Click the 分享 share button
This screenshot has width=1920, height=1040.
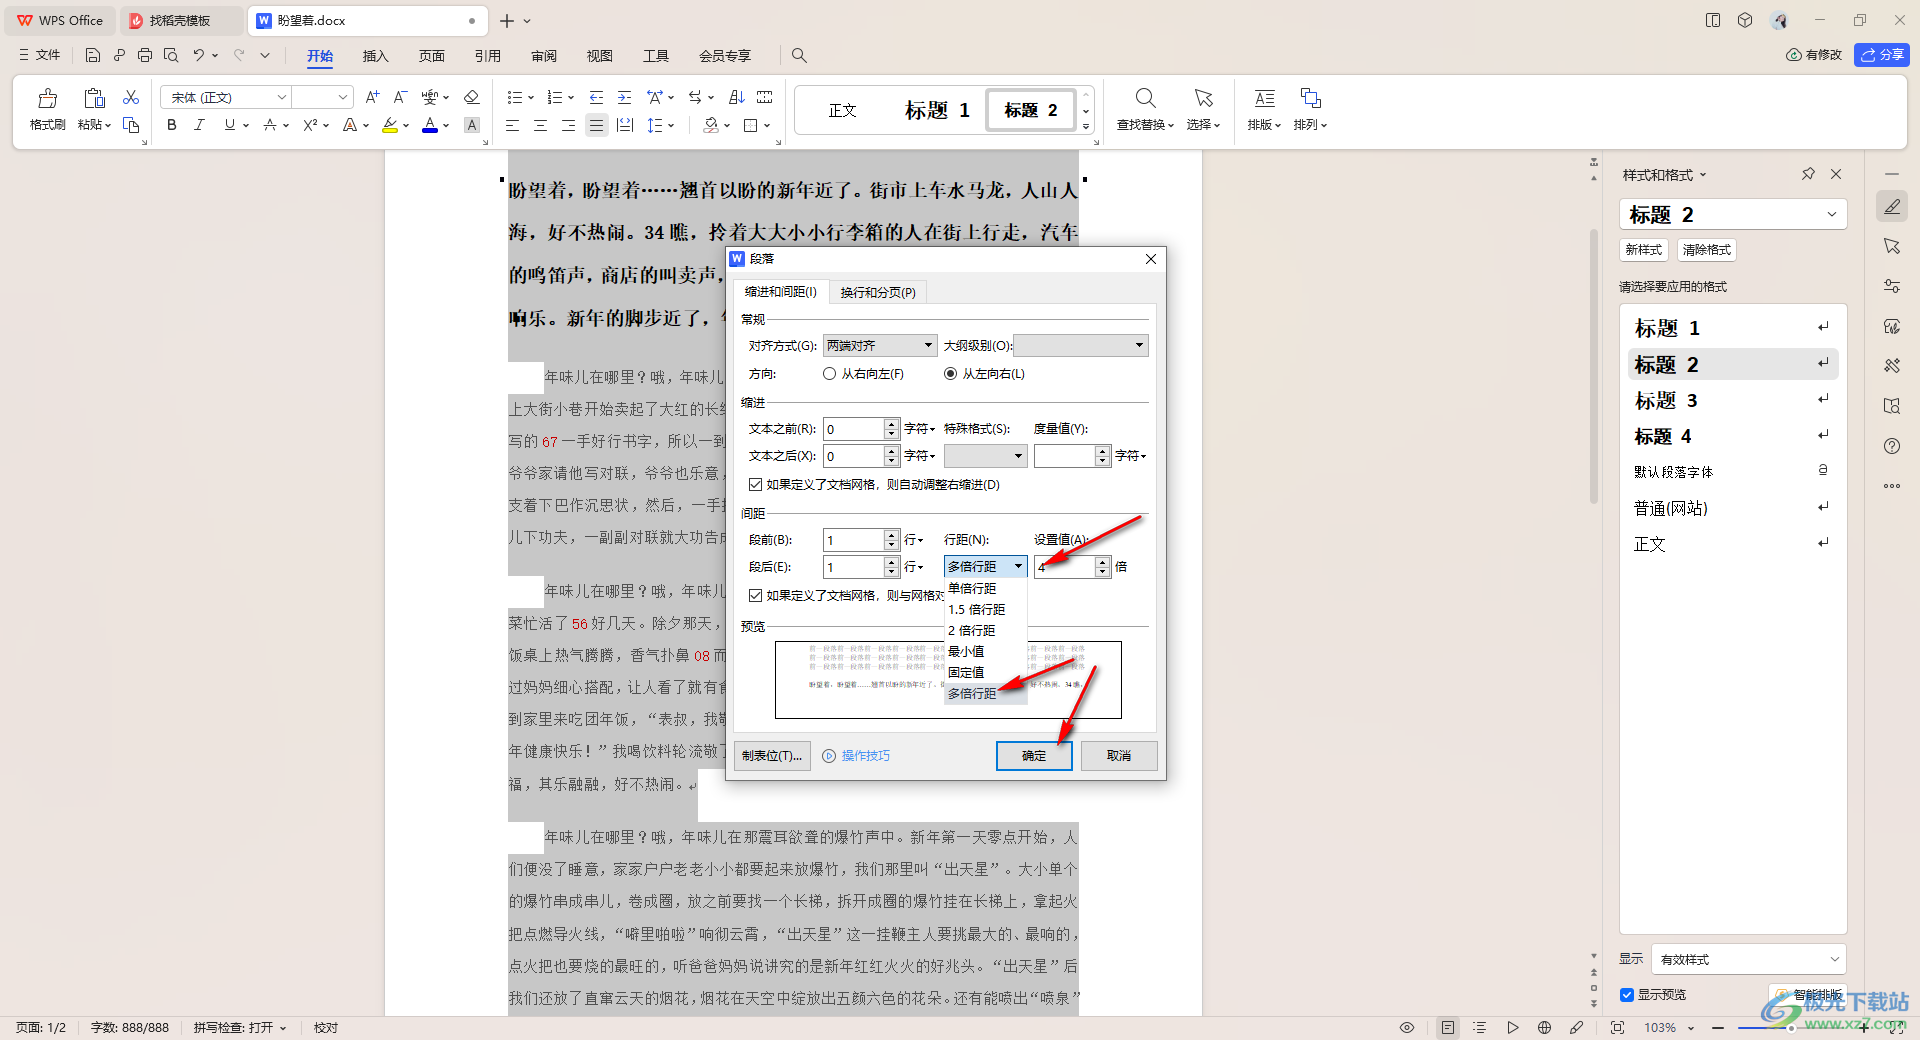pos(1881,55)
